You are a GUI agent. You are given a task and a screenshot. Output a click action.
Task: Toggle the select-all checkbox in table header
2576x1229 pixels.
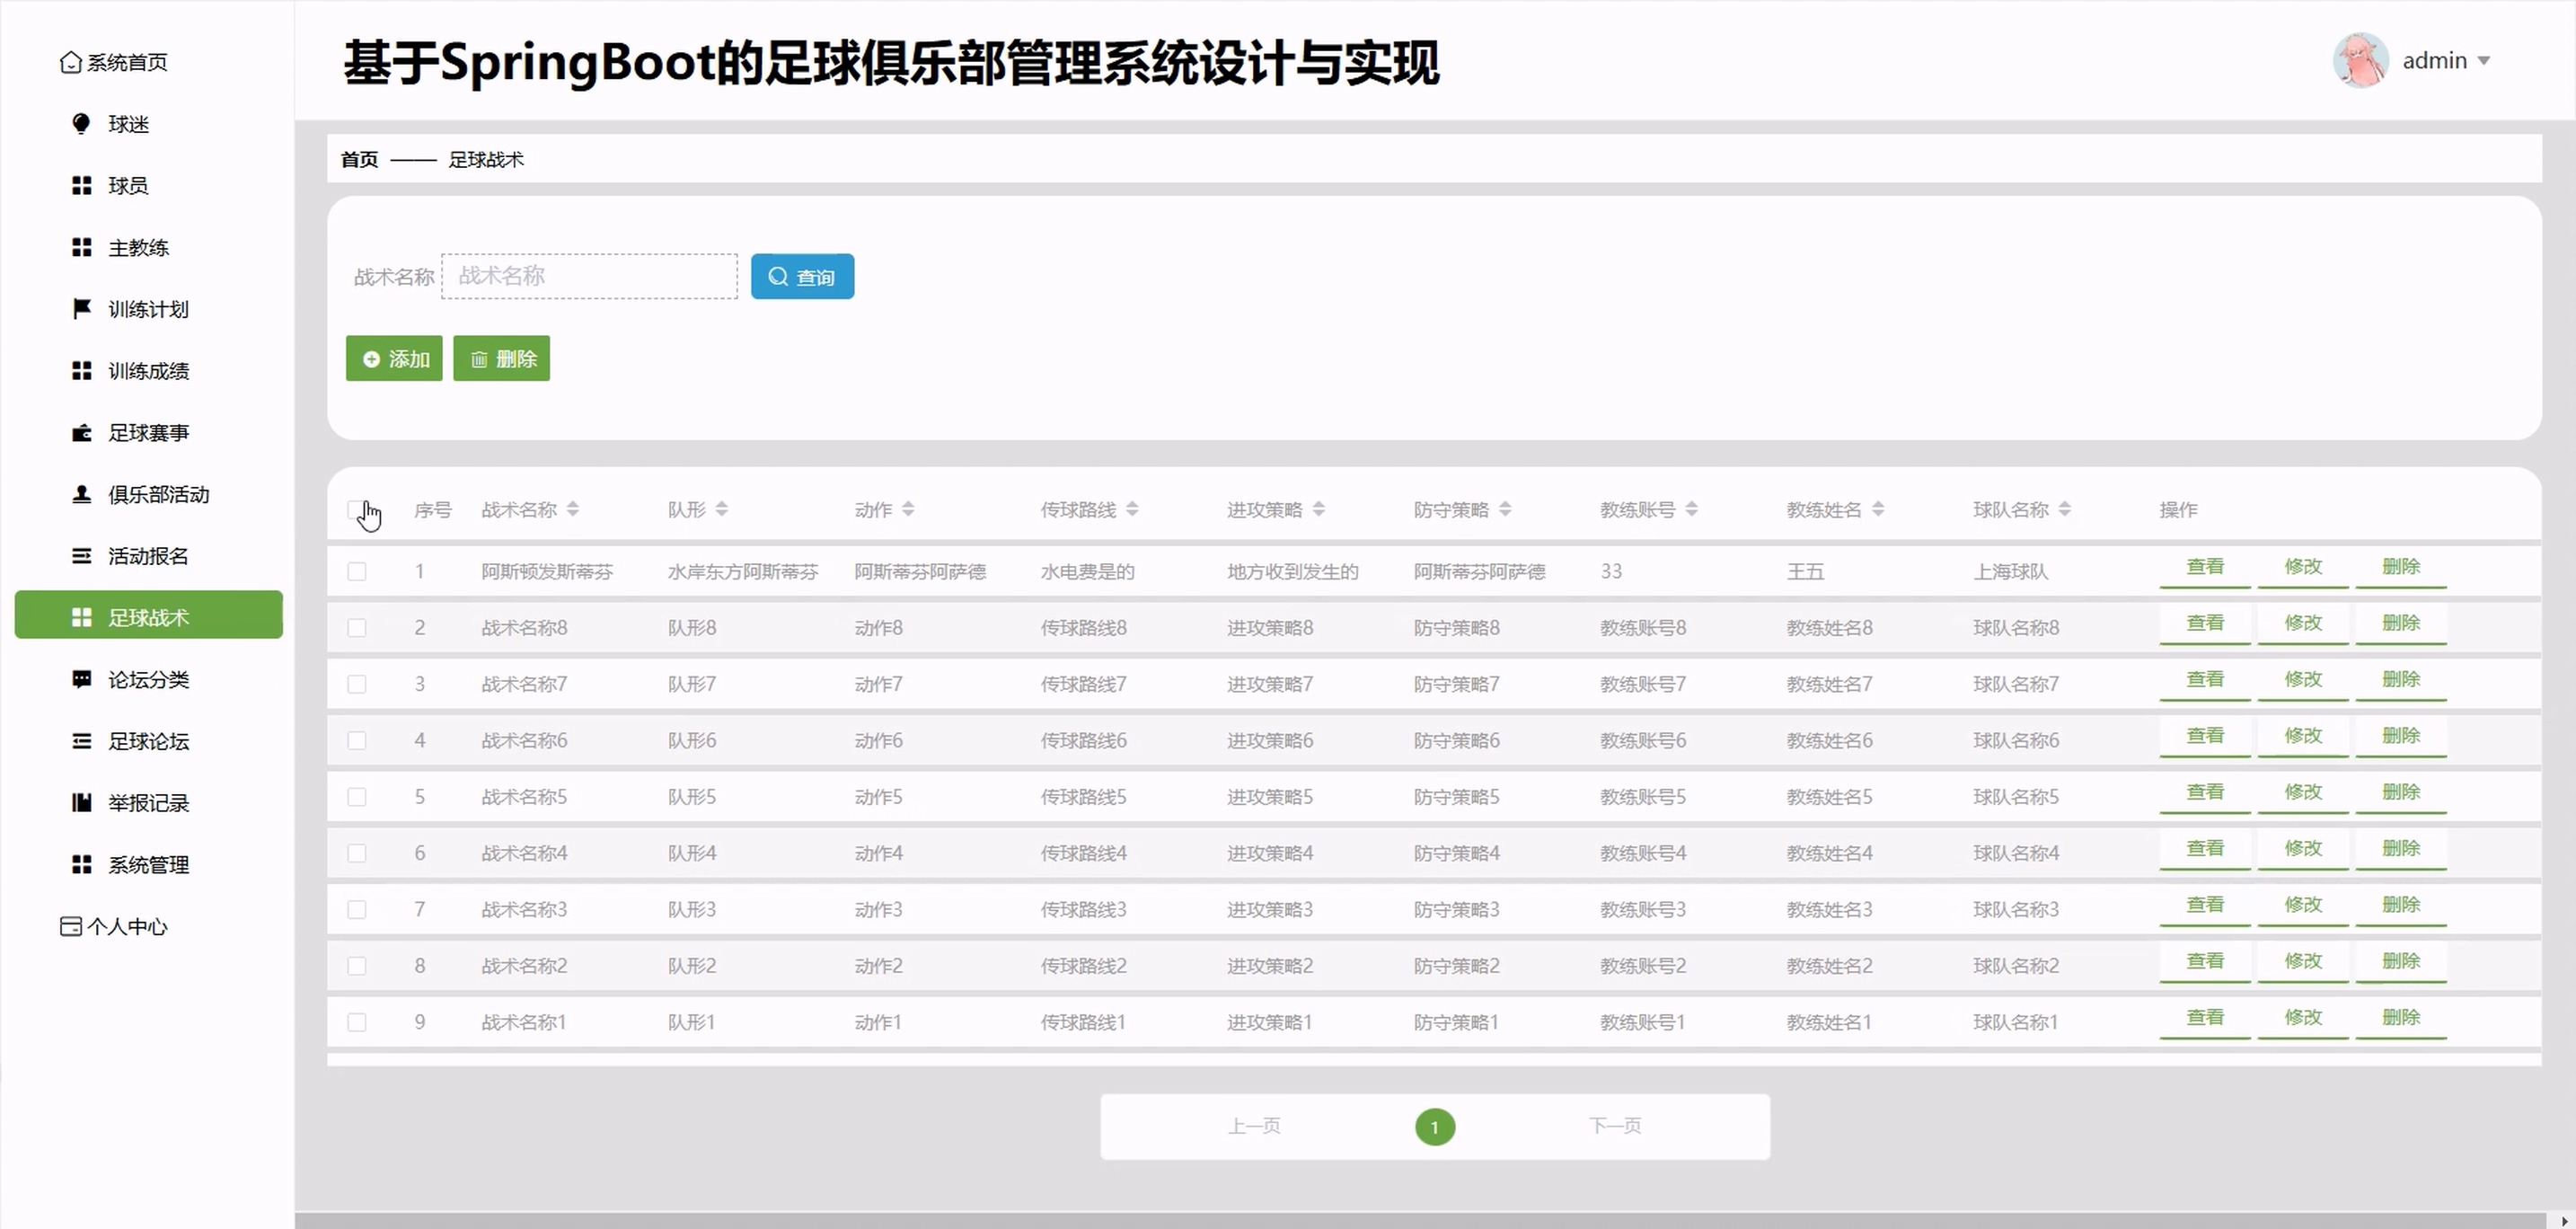(356, 510)
